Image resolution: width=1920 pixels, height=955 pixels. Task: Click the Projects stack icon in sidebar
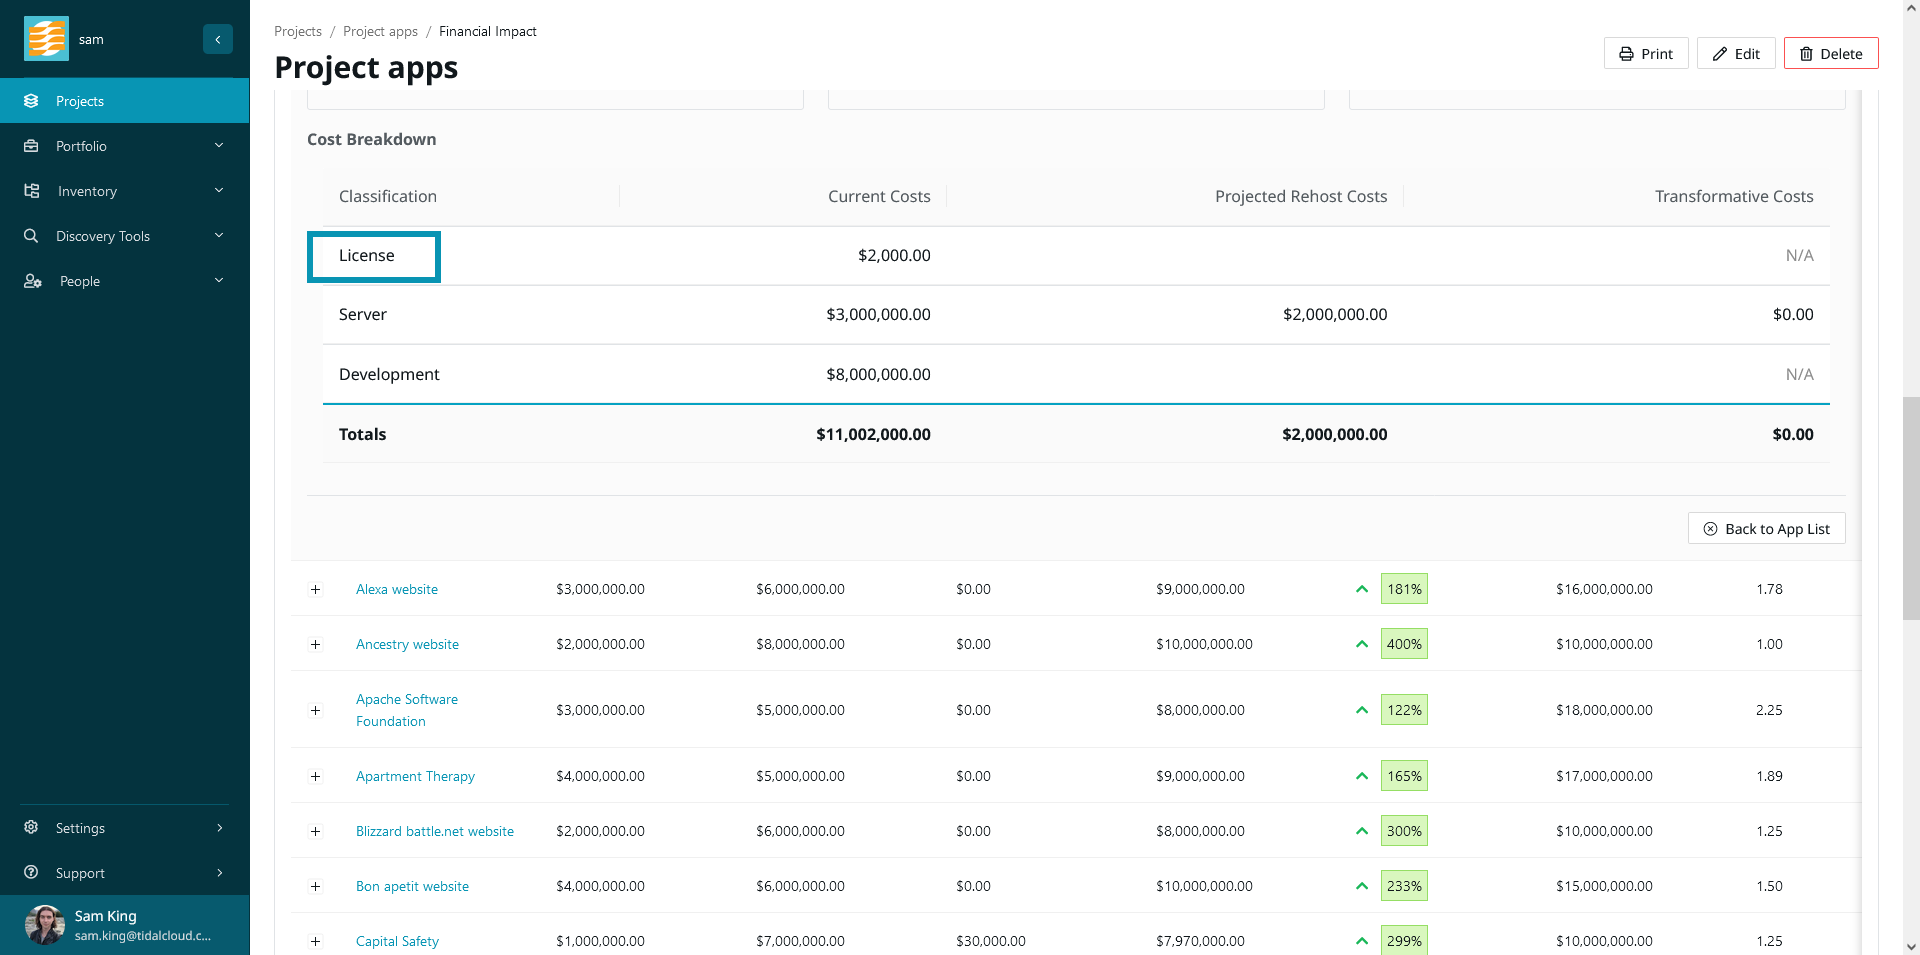point(31,101)
